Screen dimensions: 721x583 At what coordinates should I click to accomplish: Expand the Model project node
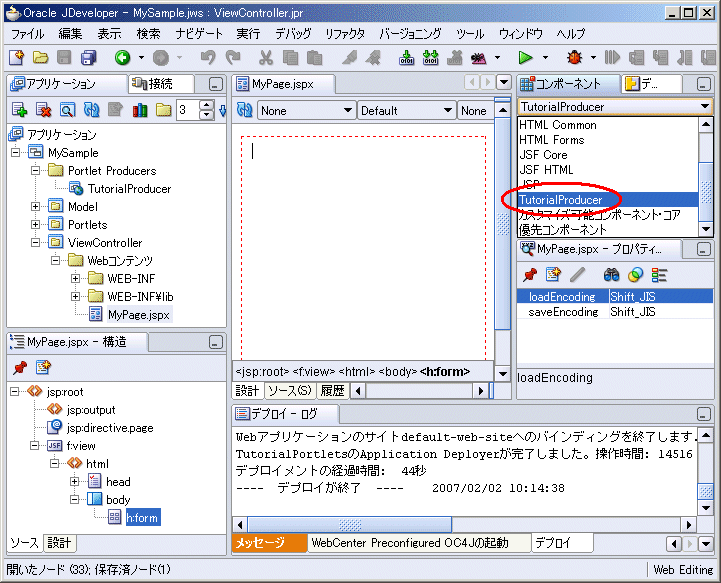click(35, 206)
